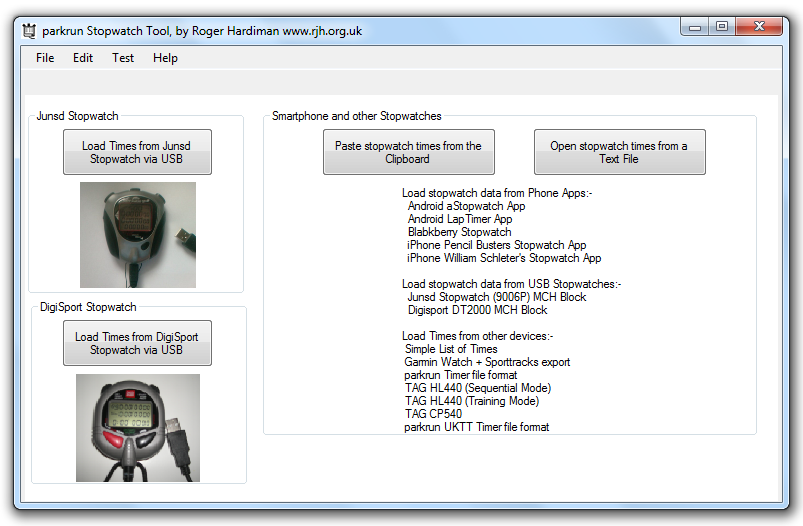Click the window title bar text
This screenshot has width=803, height=526.
click(x=202, y=31)
